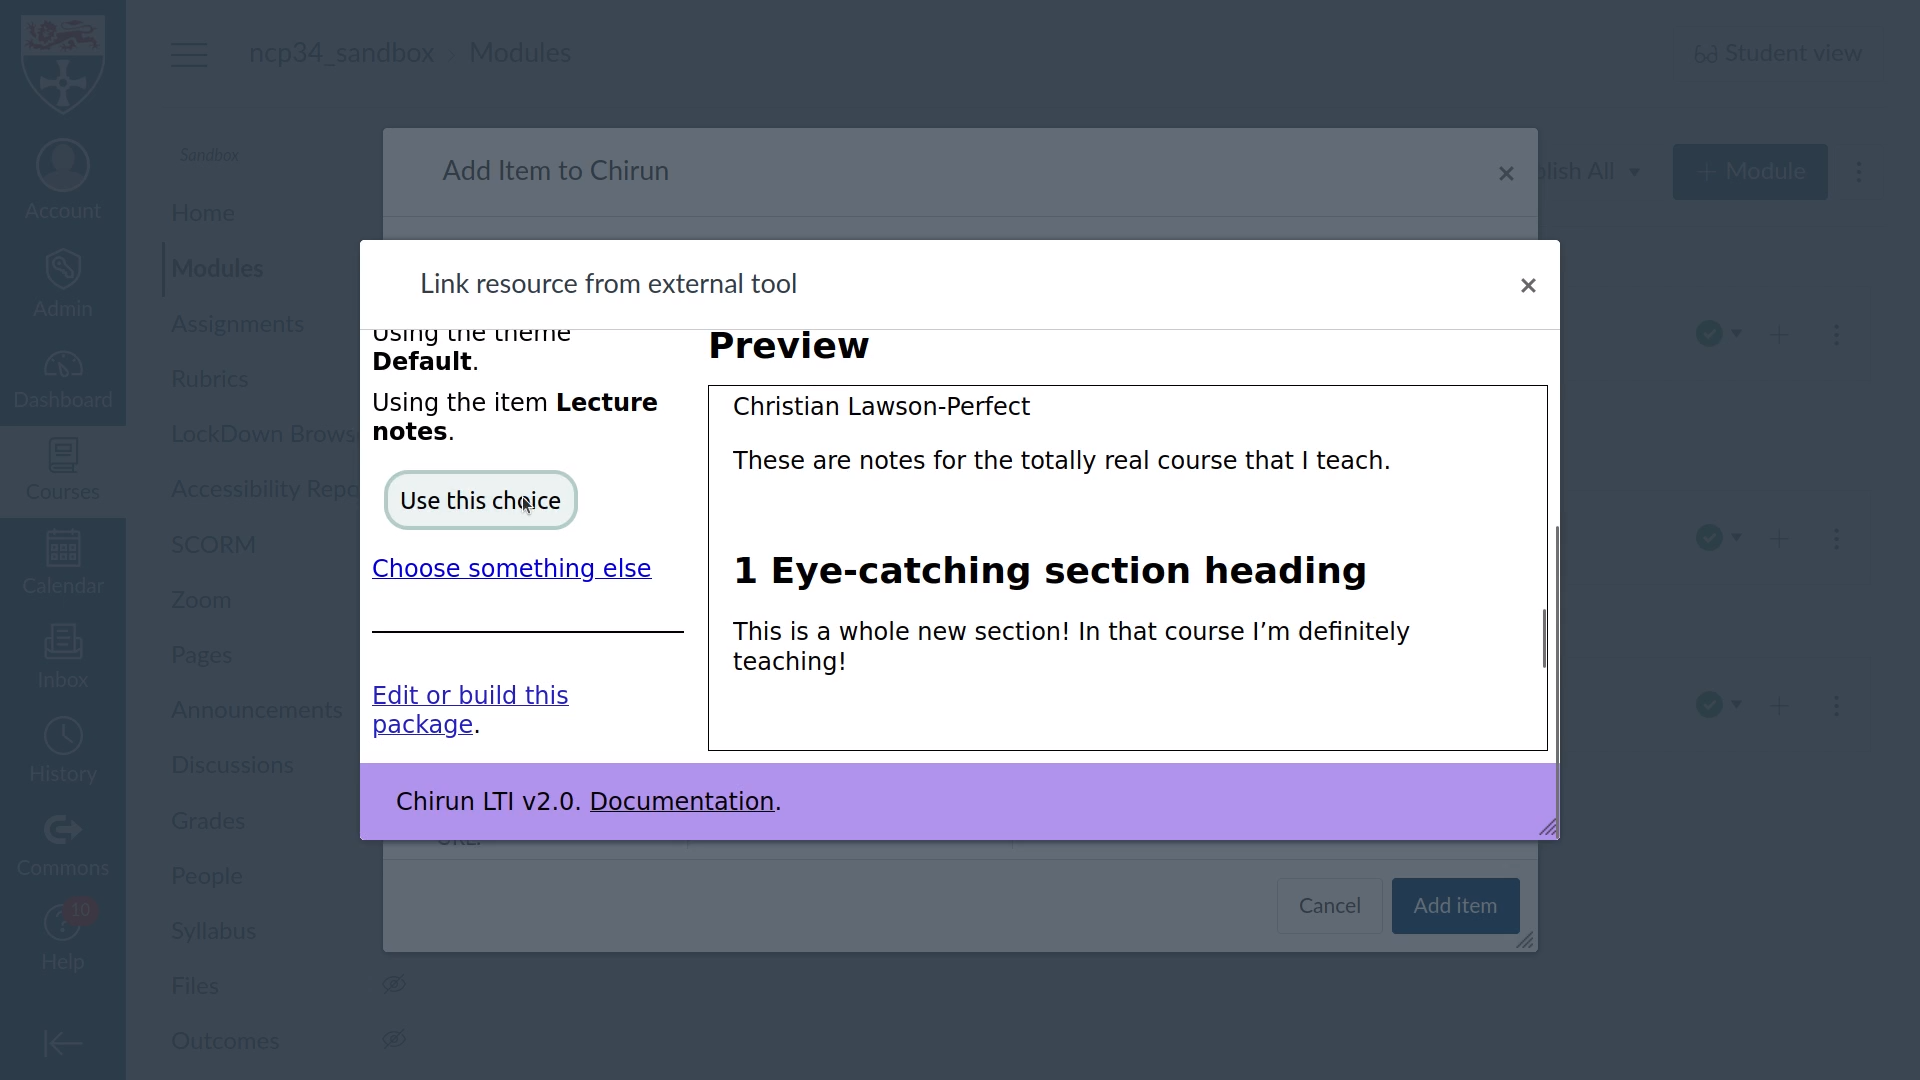Click the external tool dialog resize handle
This screenshot has height=1080, width=1920.
[x=1548, y=827]
